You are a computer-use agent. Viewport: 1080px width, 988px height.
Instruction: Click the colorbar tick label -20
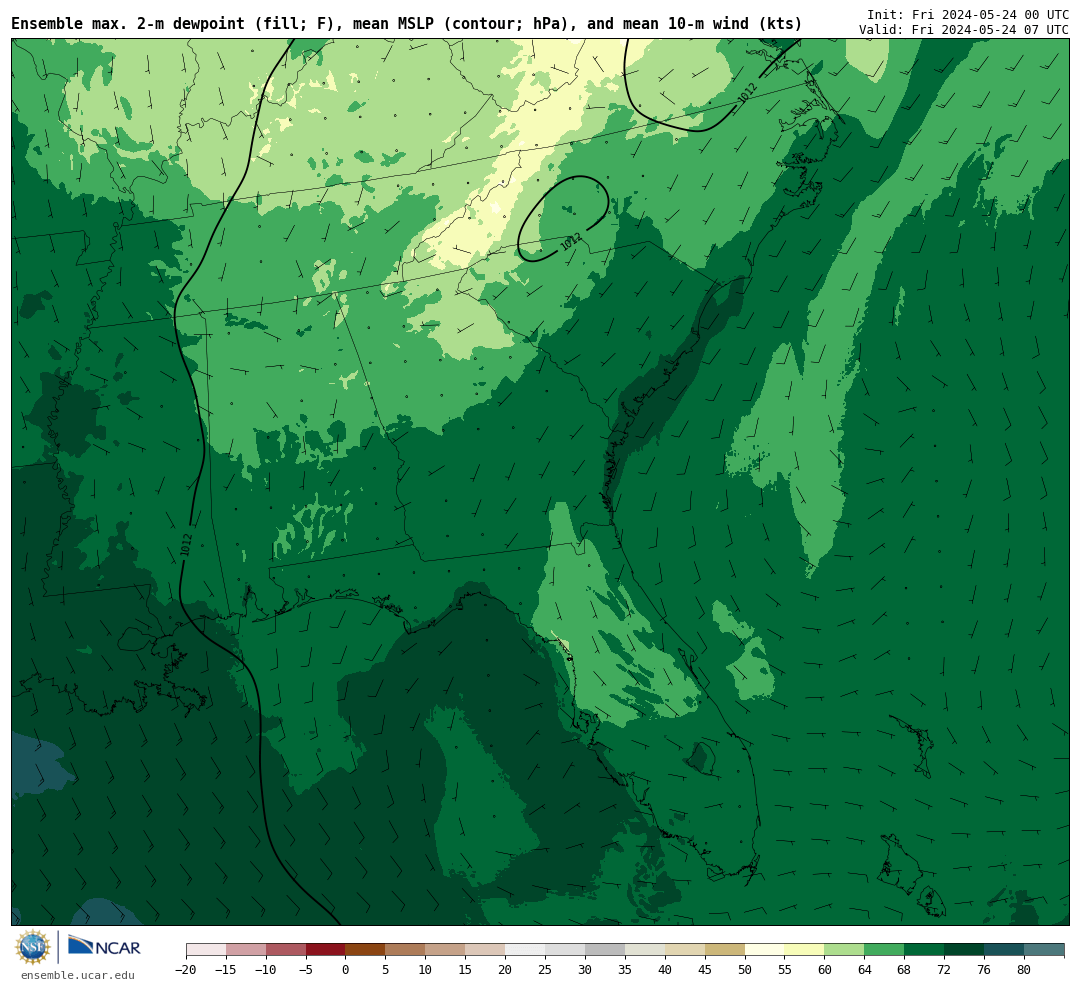click(186, 970)
